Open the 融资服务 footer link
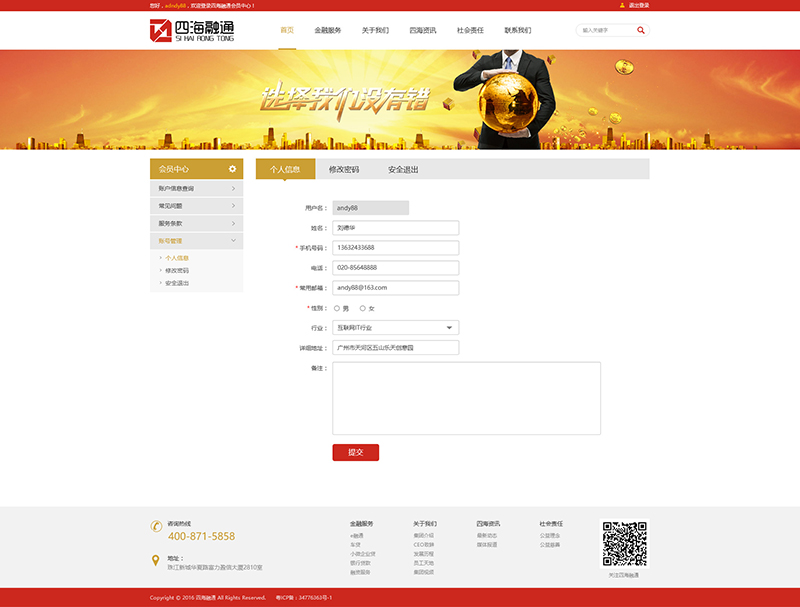800x607 pixels. [x=360, y=572]
